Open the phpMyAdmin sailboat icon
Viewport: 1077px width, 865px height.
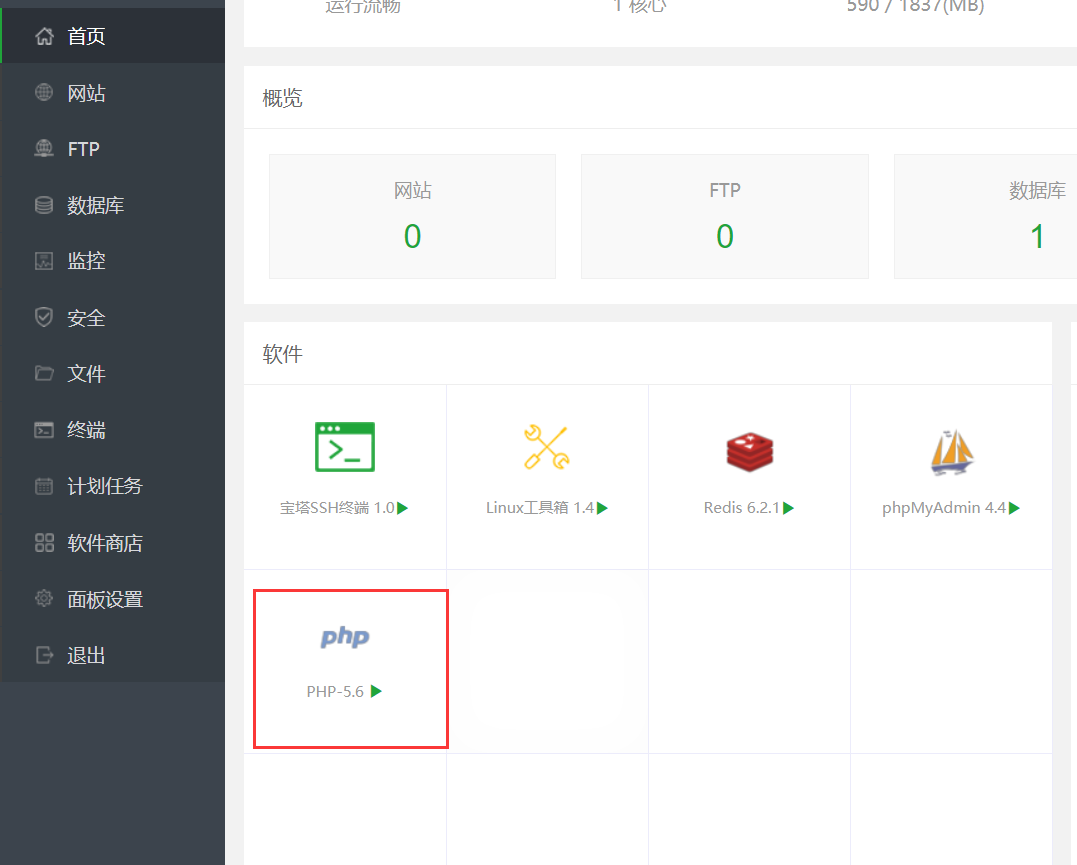[x=952, y=452]
